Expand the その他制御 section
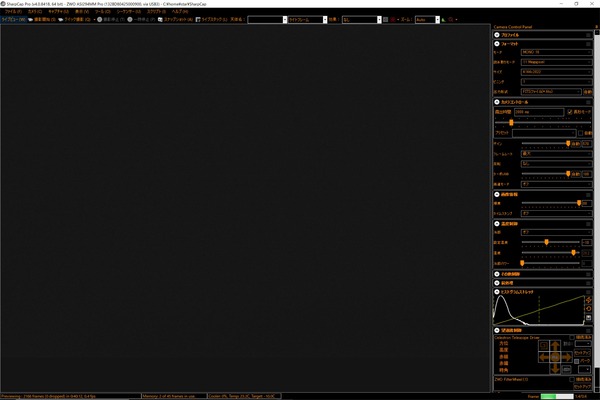Image resolution: width=600 pixels, height=400 pixels. tap(497, 274)
